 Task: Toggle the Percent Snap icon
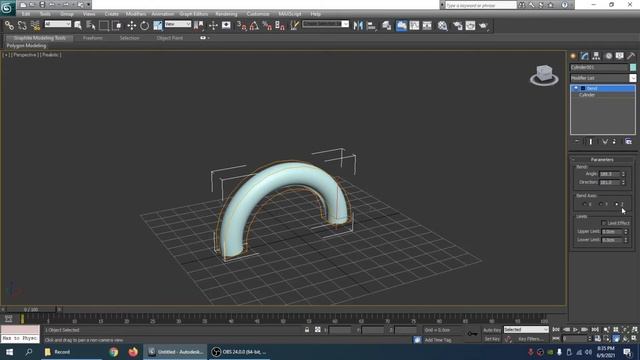[x=267, y=26]
